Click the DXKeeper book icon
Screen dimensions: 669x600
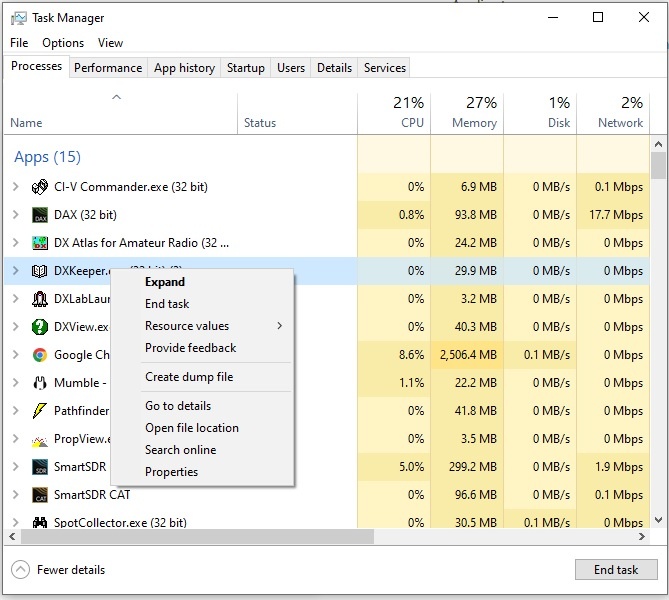(40, 271)
